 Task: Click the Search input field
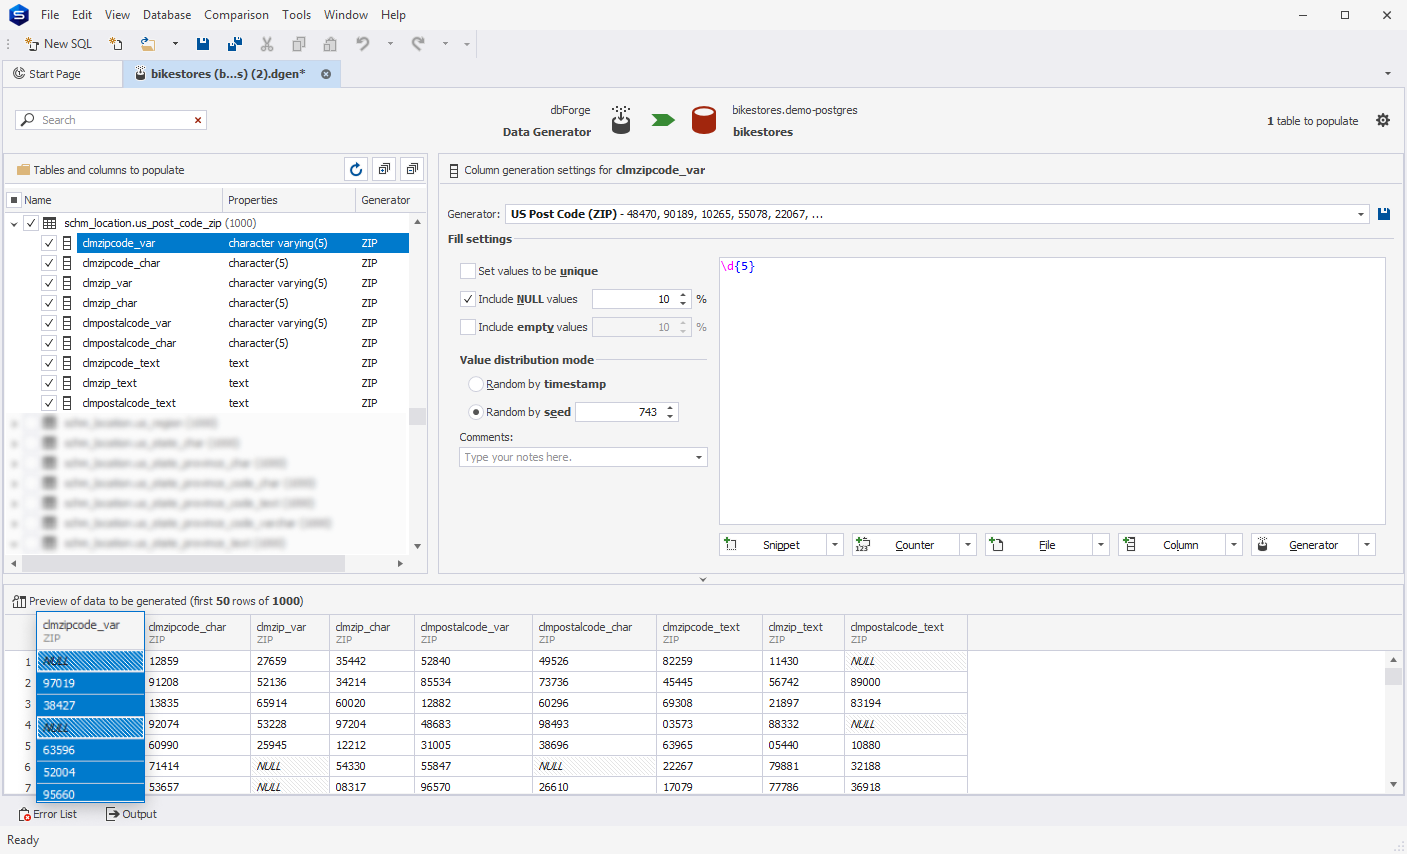113,120
